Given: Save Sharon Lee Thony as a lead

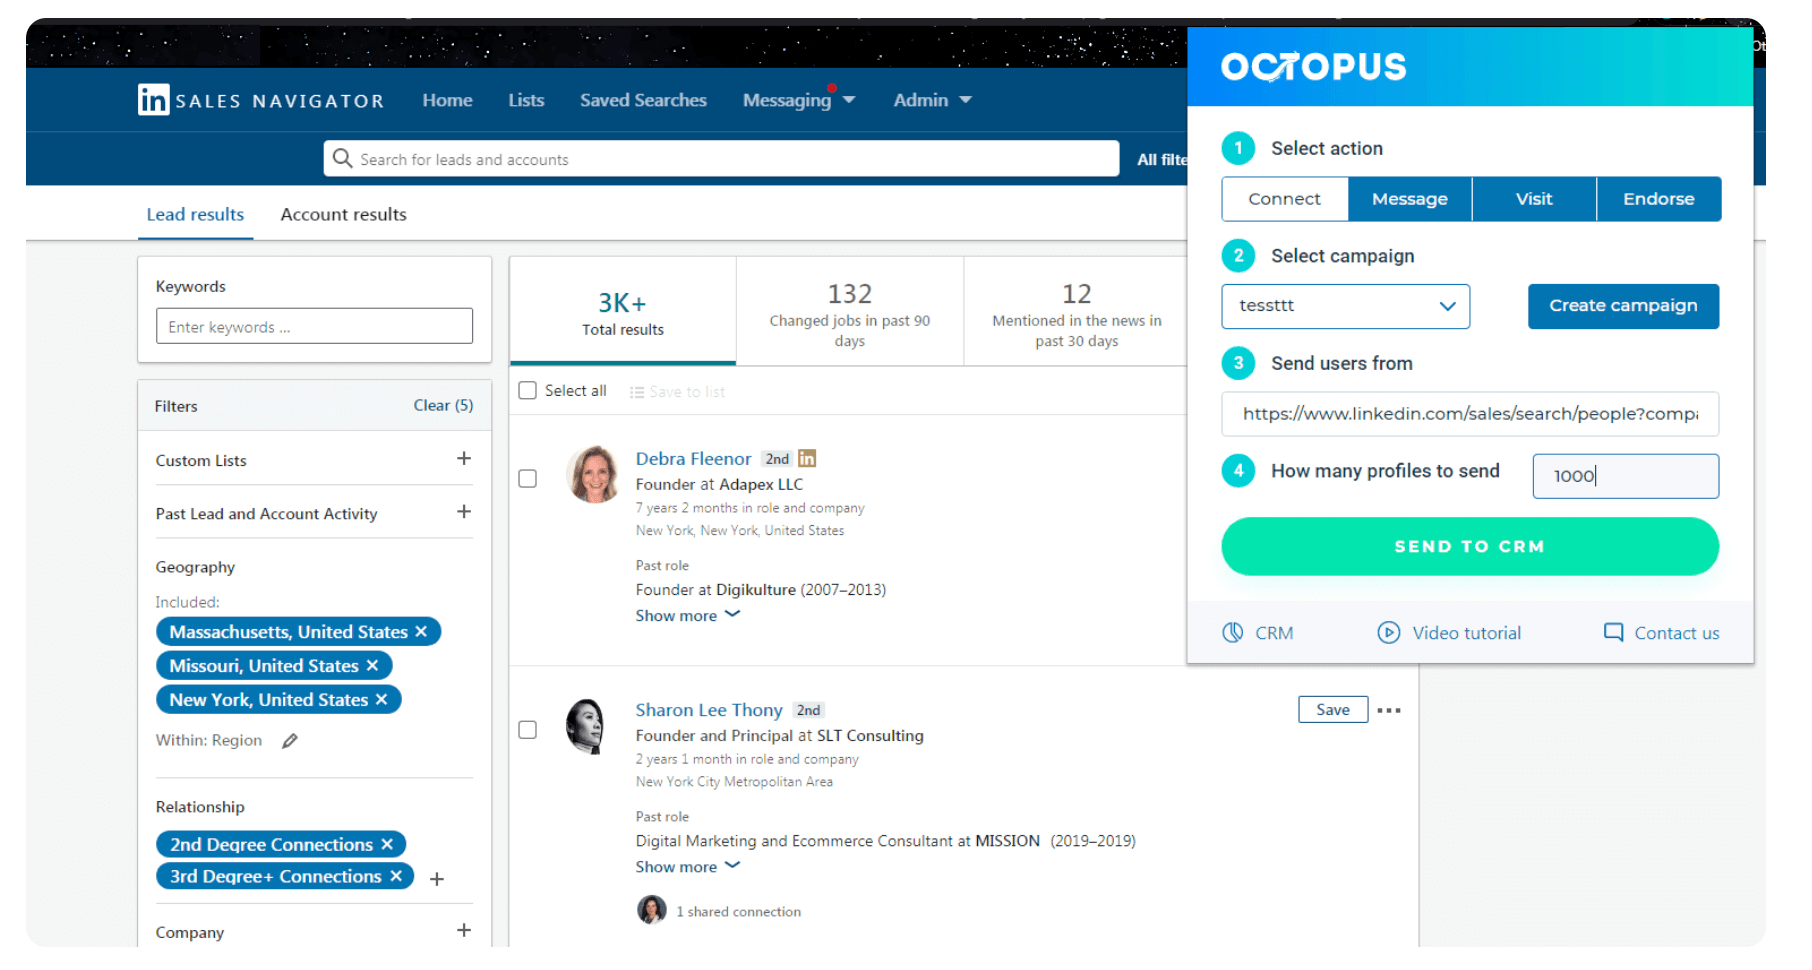Looking at the screenshot, I should pyautogui.click(x=1333, y=709).
